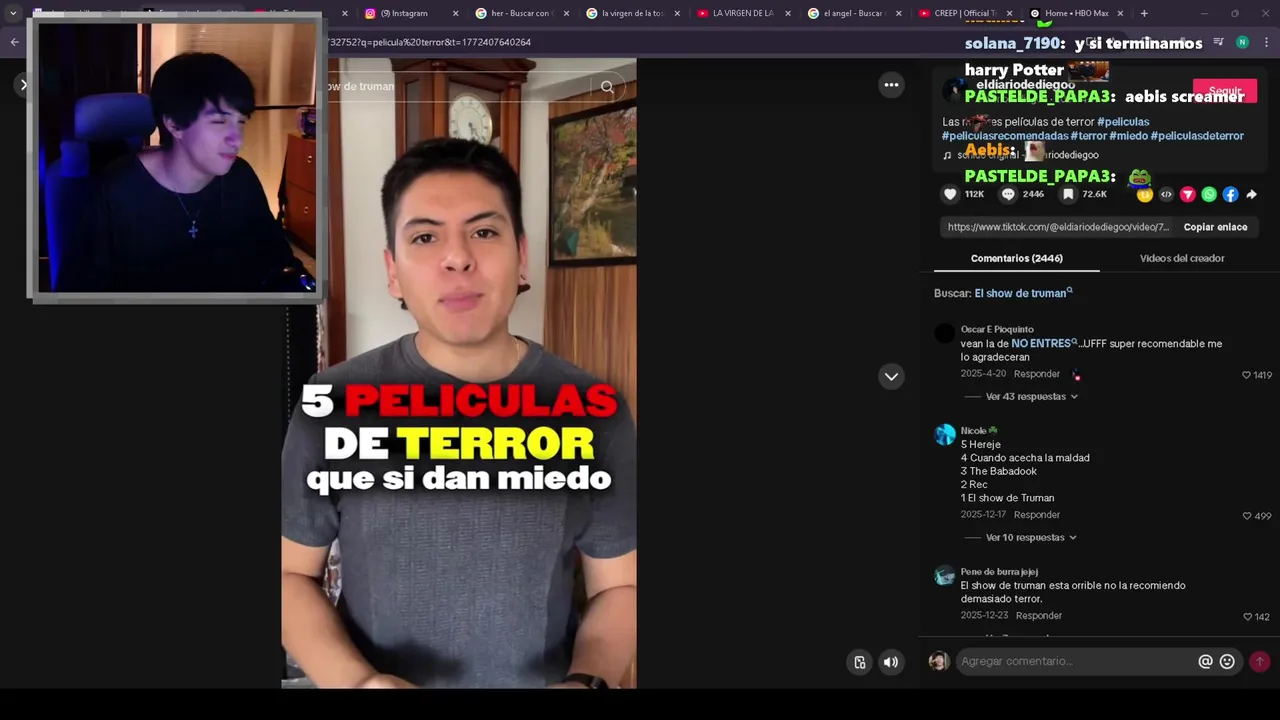Click the 'NO ENTRES' search link in comment
Image resolution: width=1280 pixels, height=720 pixels.
1044,343
